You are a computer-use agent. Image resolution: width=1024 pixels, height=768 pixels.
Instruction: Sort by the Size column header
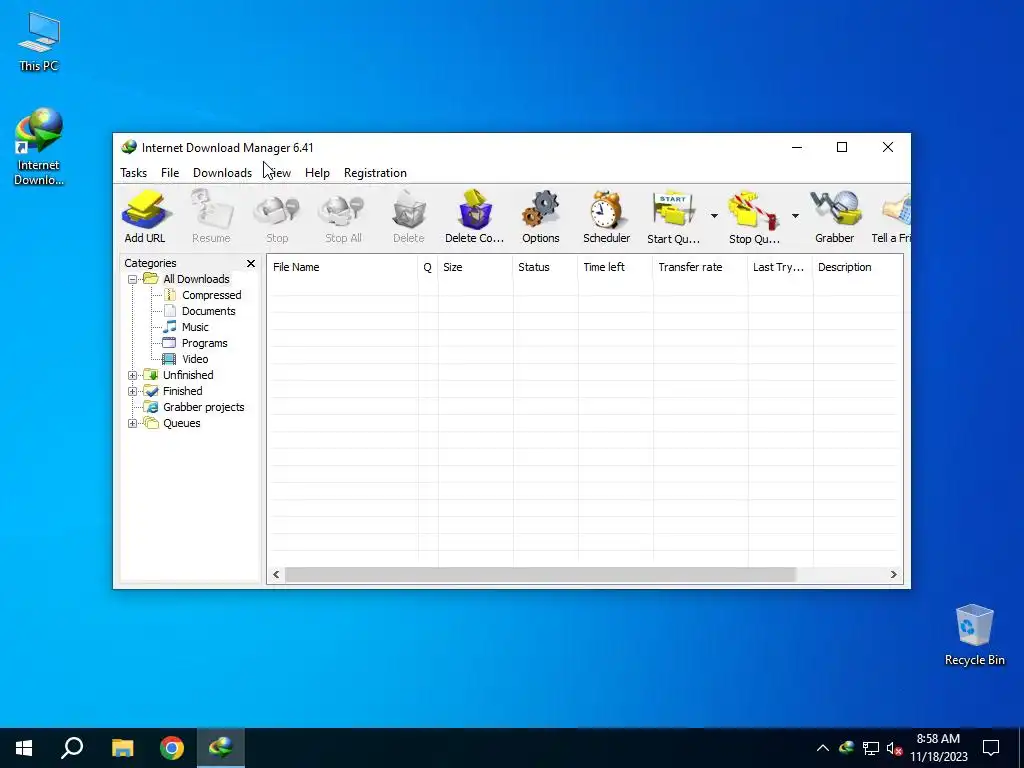click(x=475, y=267)
